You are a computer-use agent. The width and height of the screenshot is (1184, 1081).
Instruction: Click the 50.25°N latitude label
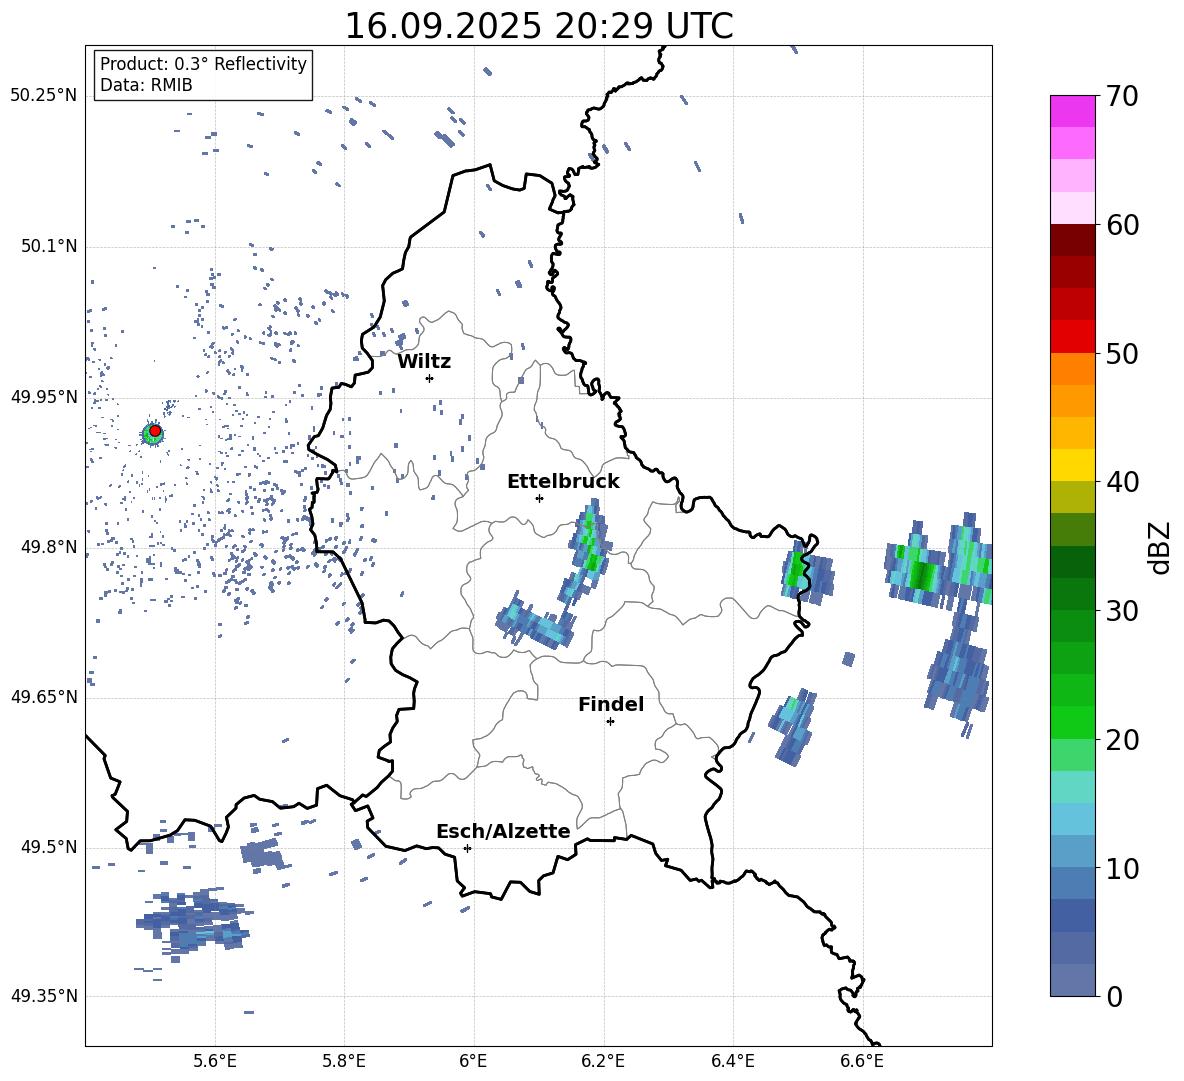point(44,96)
